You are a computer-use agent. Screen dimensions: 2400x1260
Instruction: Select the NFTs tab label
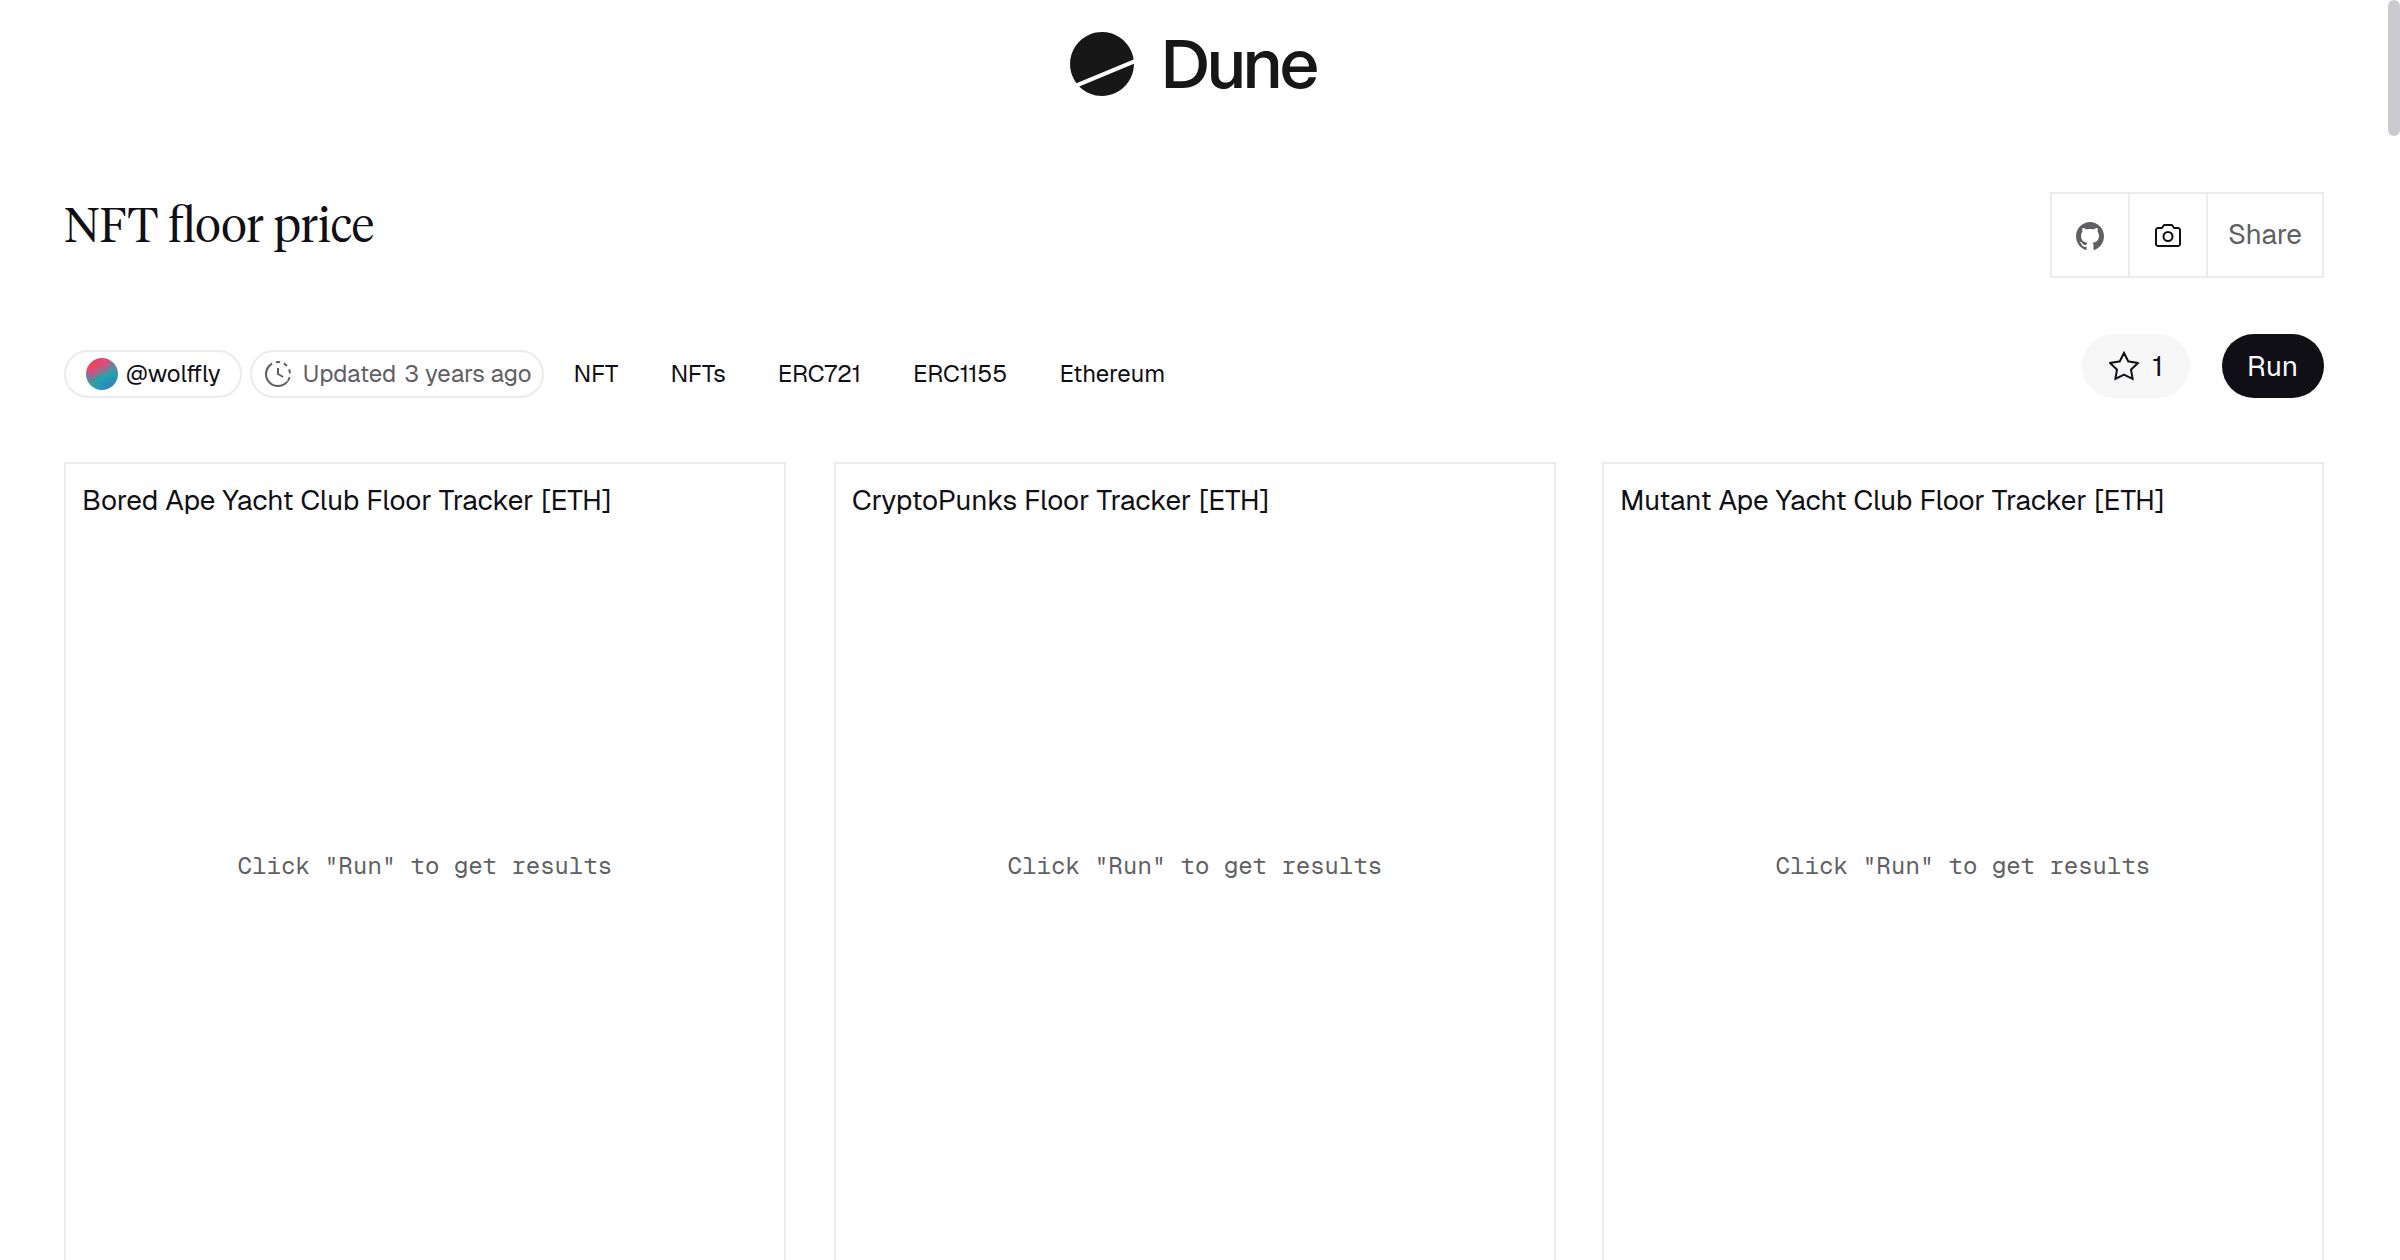(697, 373)
